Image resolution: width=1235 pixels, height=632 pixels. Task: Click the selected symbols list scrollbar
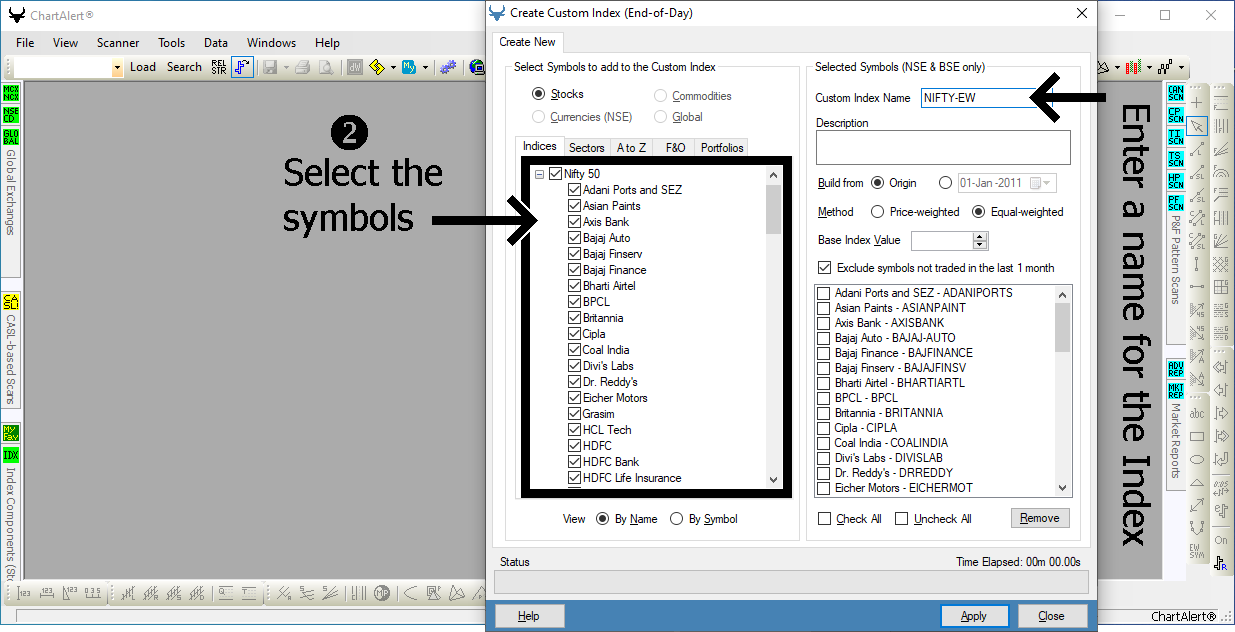1063,390
